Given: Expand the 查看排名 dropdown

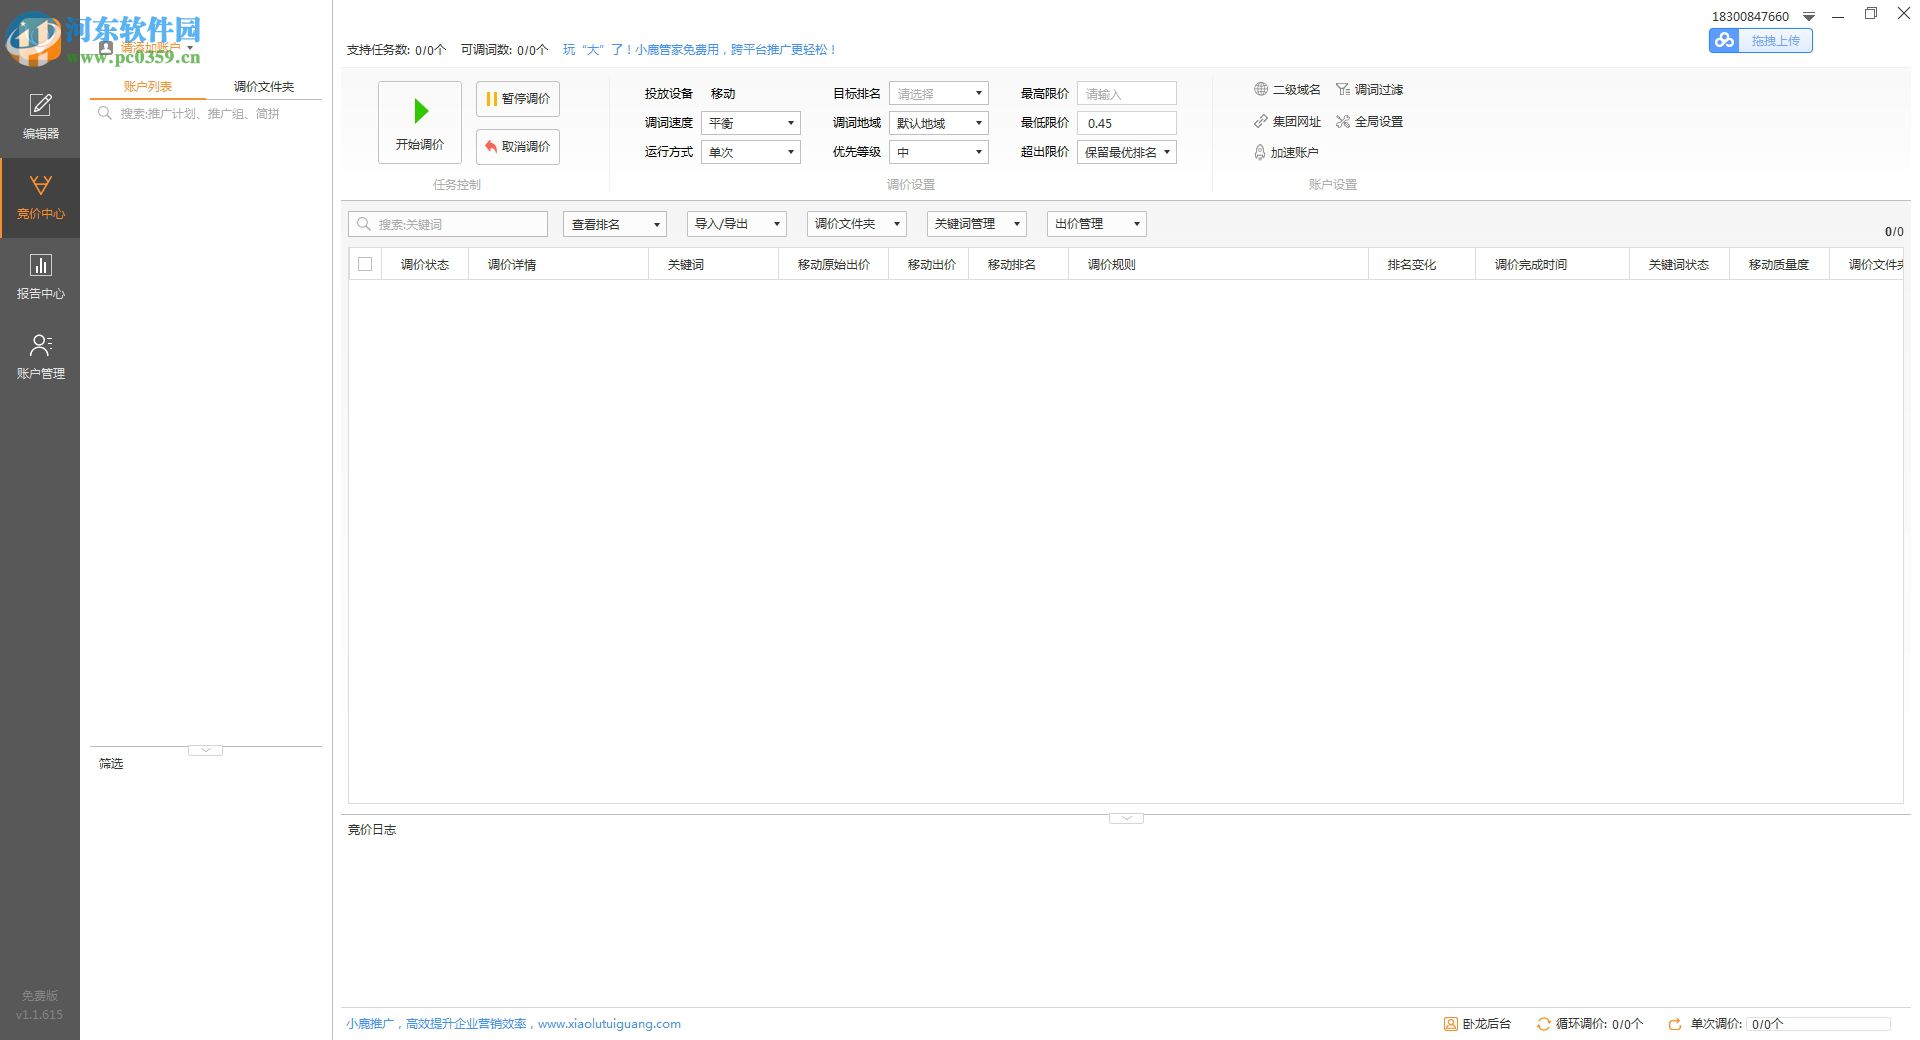Looking at the screenshot, I should (x=615, y=224).
